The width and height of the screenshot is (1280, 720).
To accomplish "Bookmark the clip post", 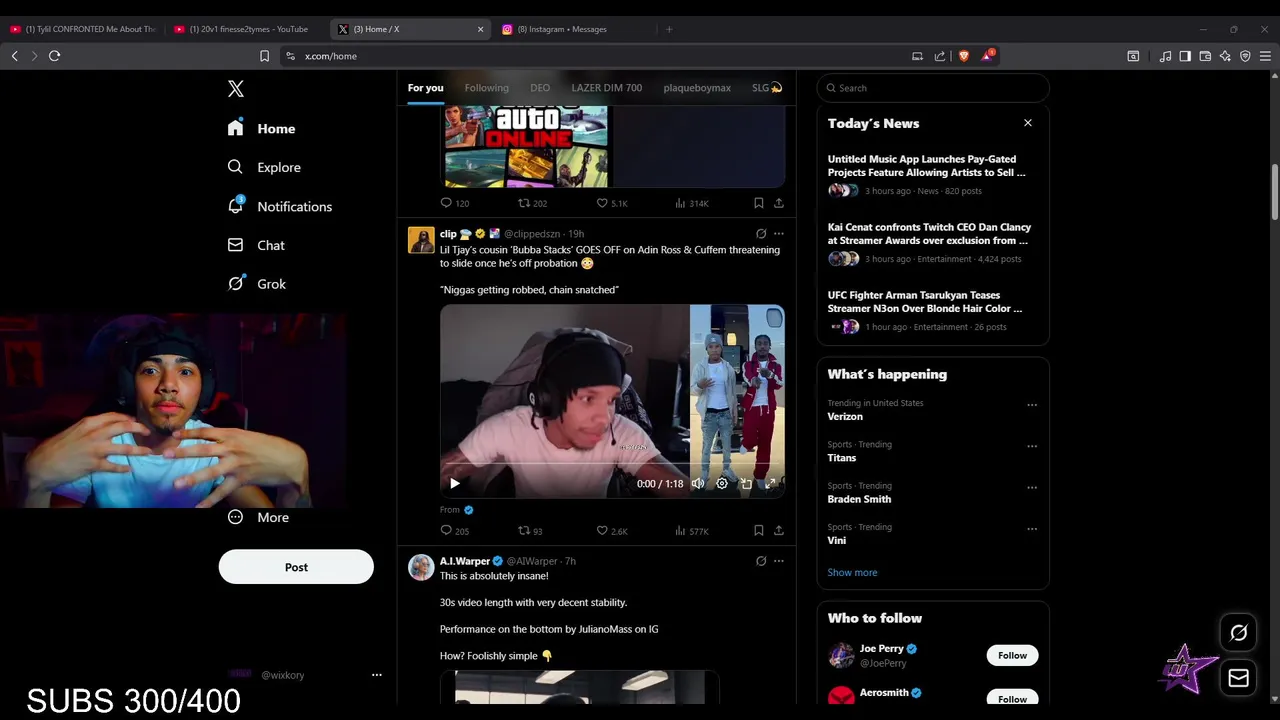I will [x=759, y=531].
